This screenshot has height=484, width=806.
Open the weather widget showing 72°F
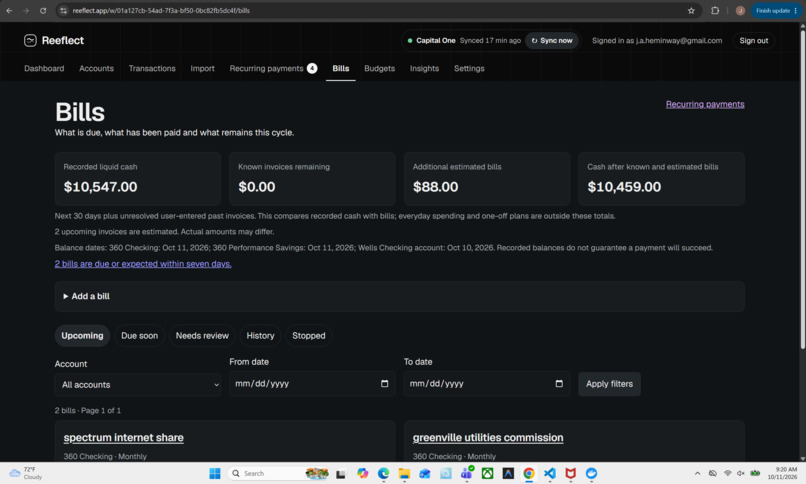tap(26, 473)
